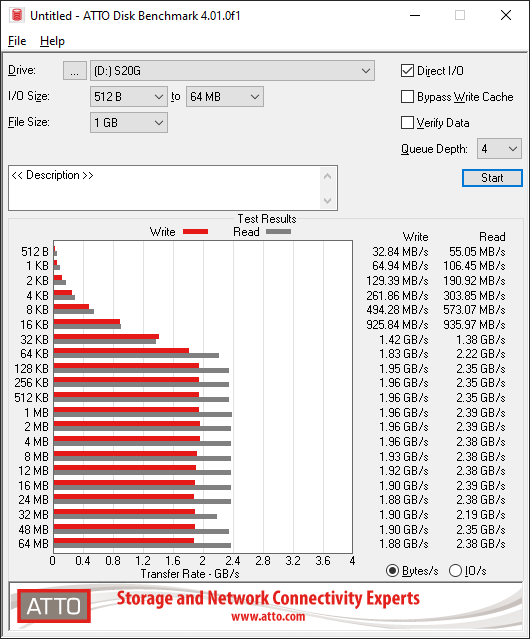Click the 935.97 MB/s read value

tap(474, 325)
